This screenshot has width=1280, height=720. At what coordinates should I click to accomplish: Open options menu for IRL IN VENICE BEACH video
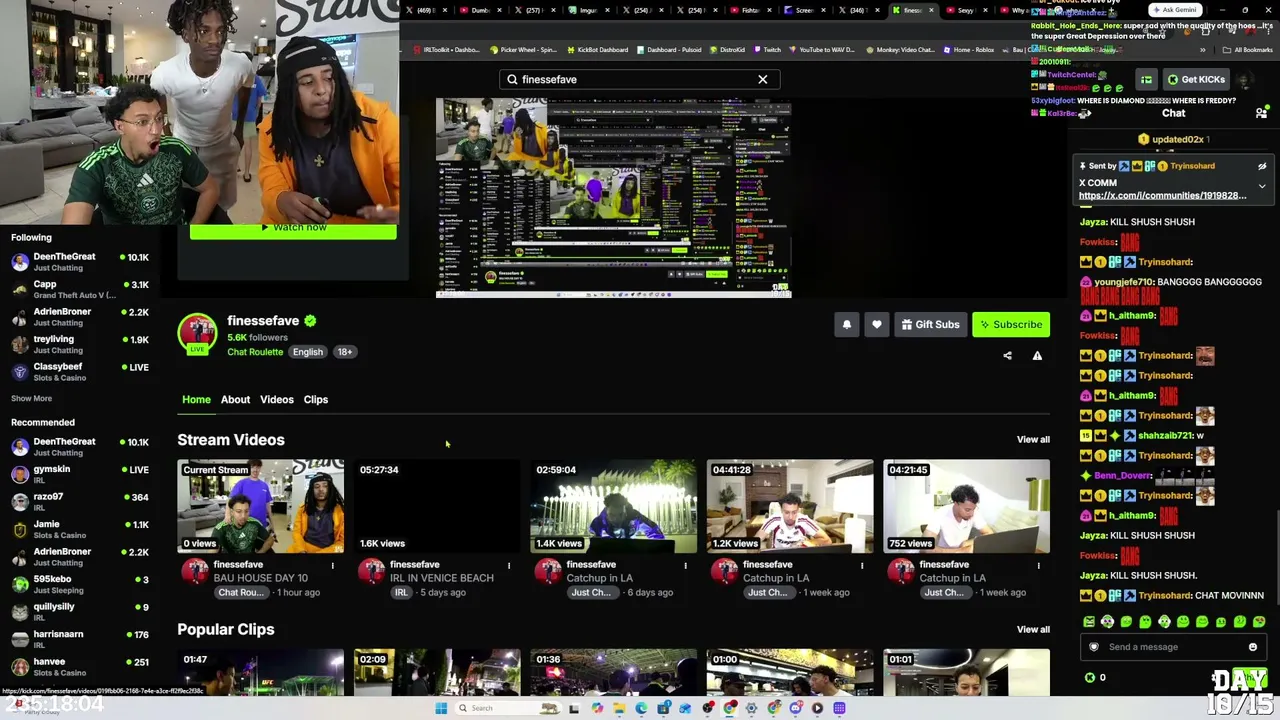(509, 566)
